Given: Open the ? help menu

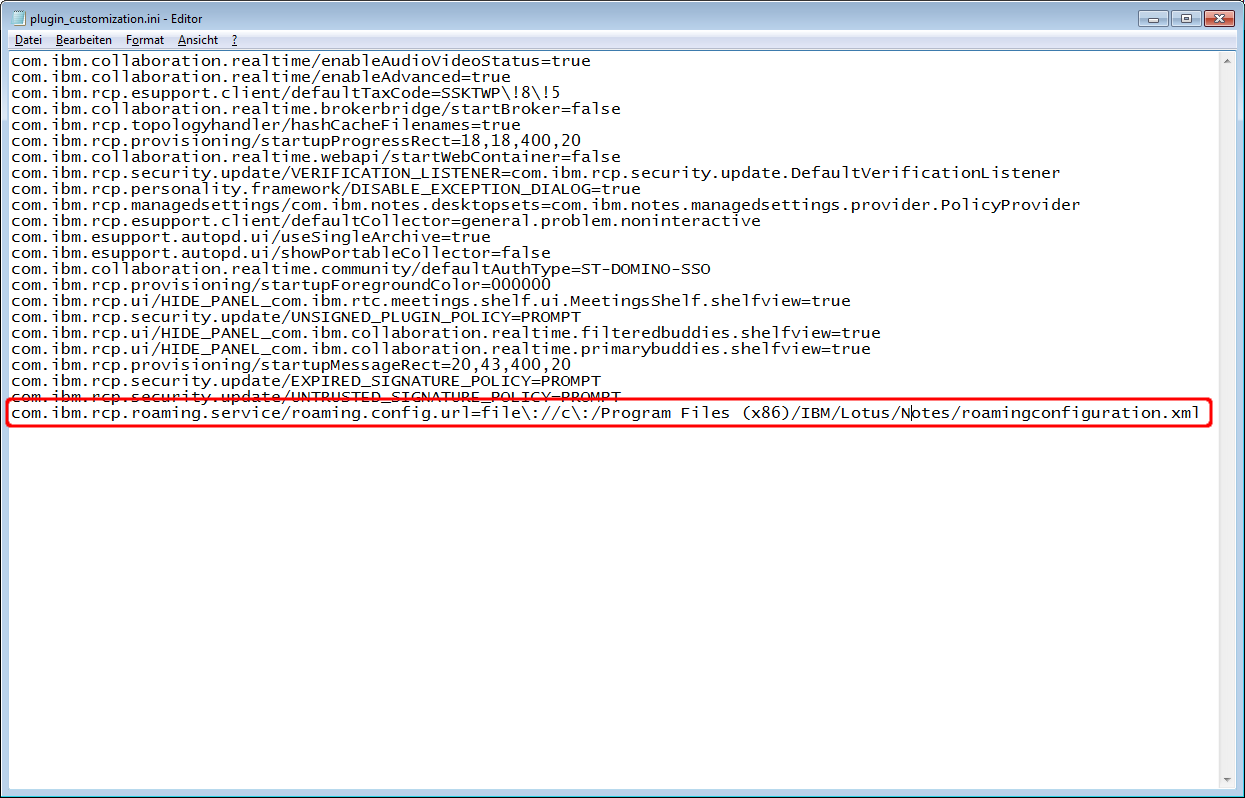Looking at the screenshot, I should click(234, 40).
